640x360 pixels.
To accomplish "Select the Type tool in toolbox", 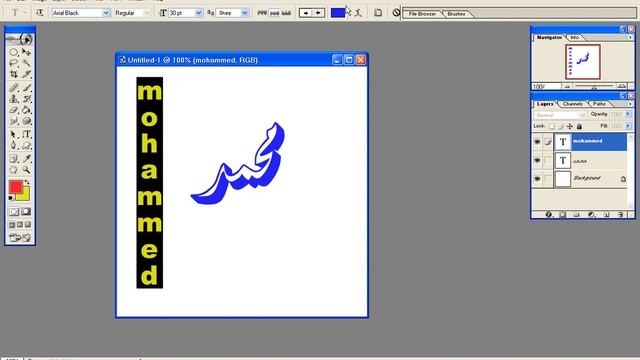I will pos(27,134).
